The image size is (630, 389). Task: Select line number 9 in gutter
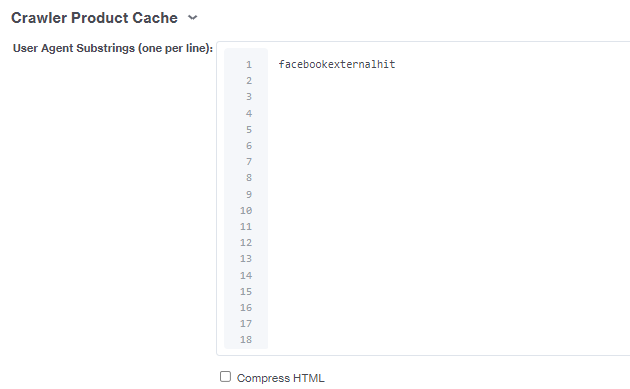(x=249, y=194)
